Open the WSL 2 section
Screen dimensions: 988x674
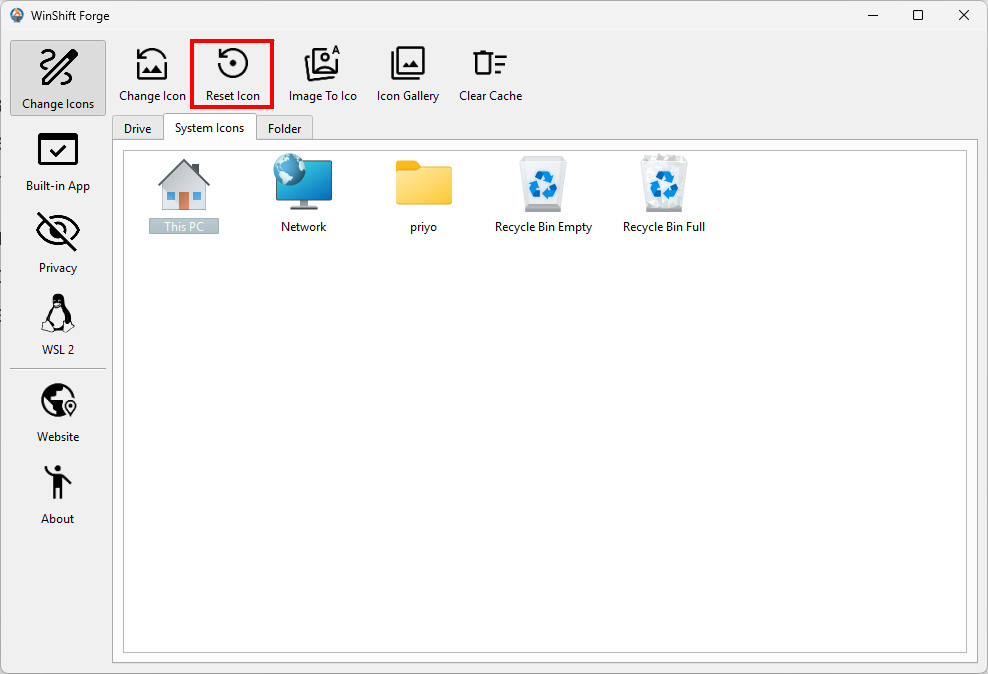pos(58,326)
